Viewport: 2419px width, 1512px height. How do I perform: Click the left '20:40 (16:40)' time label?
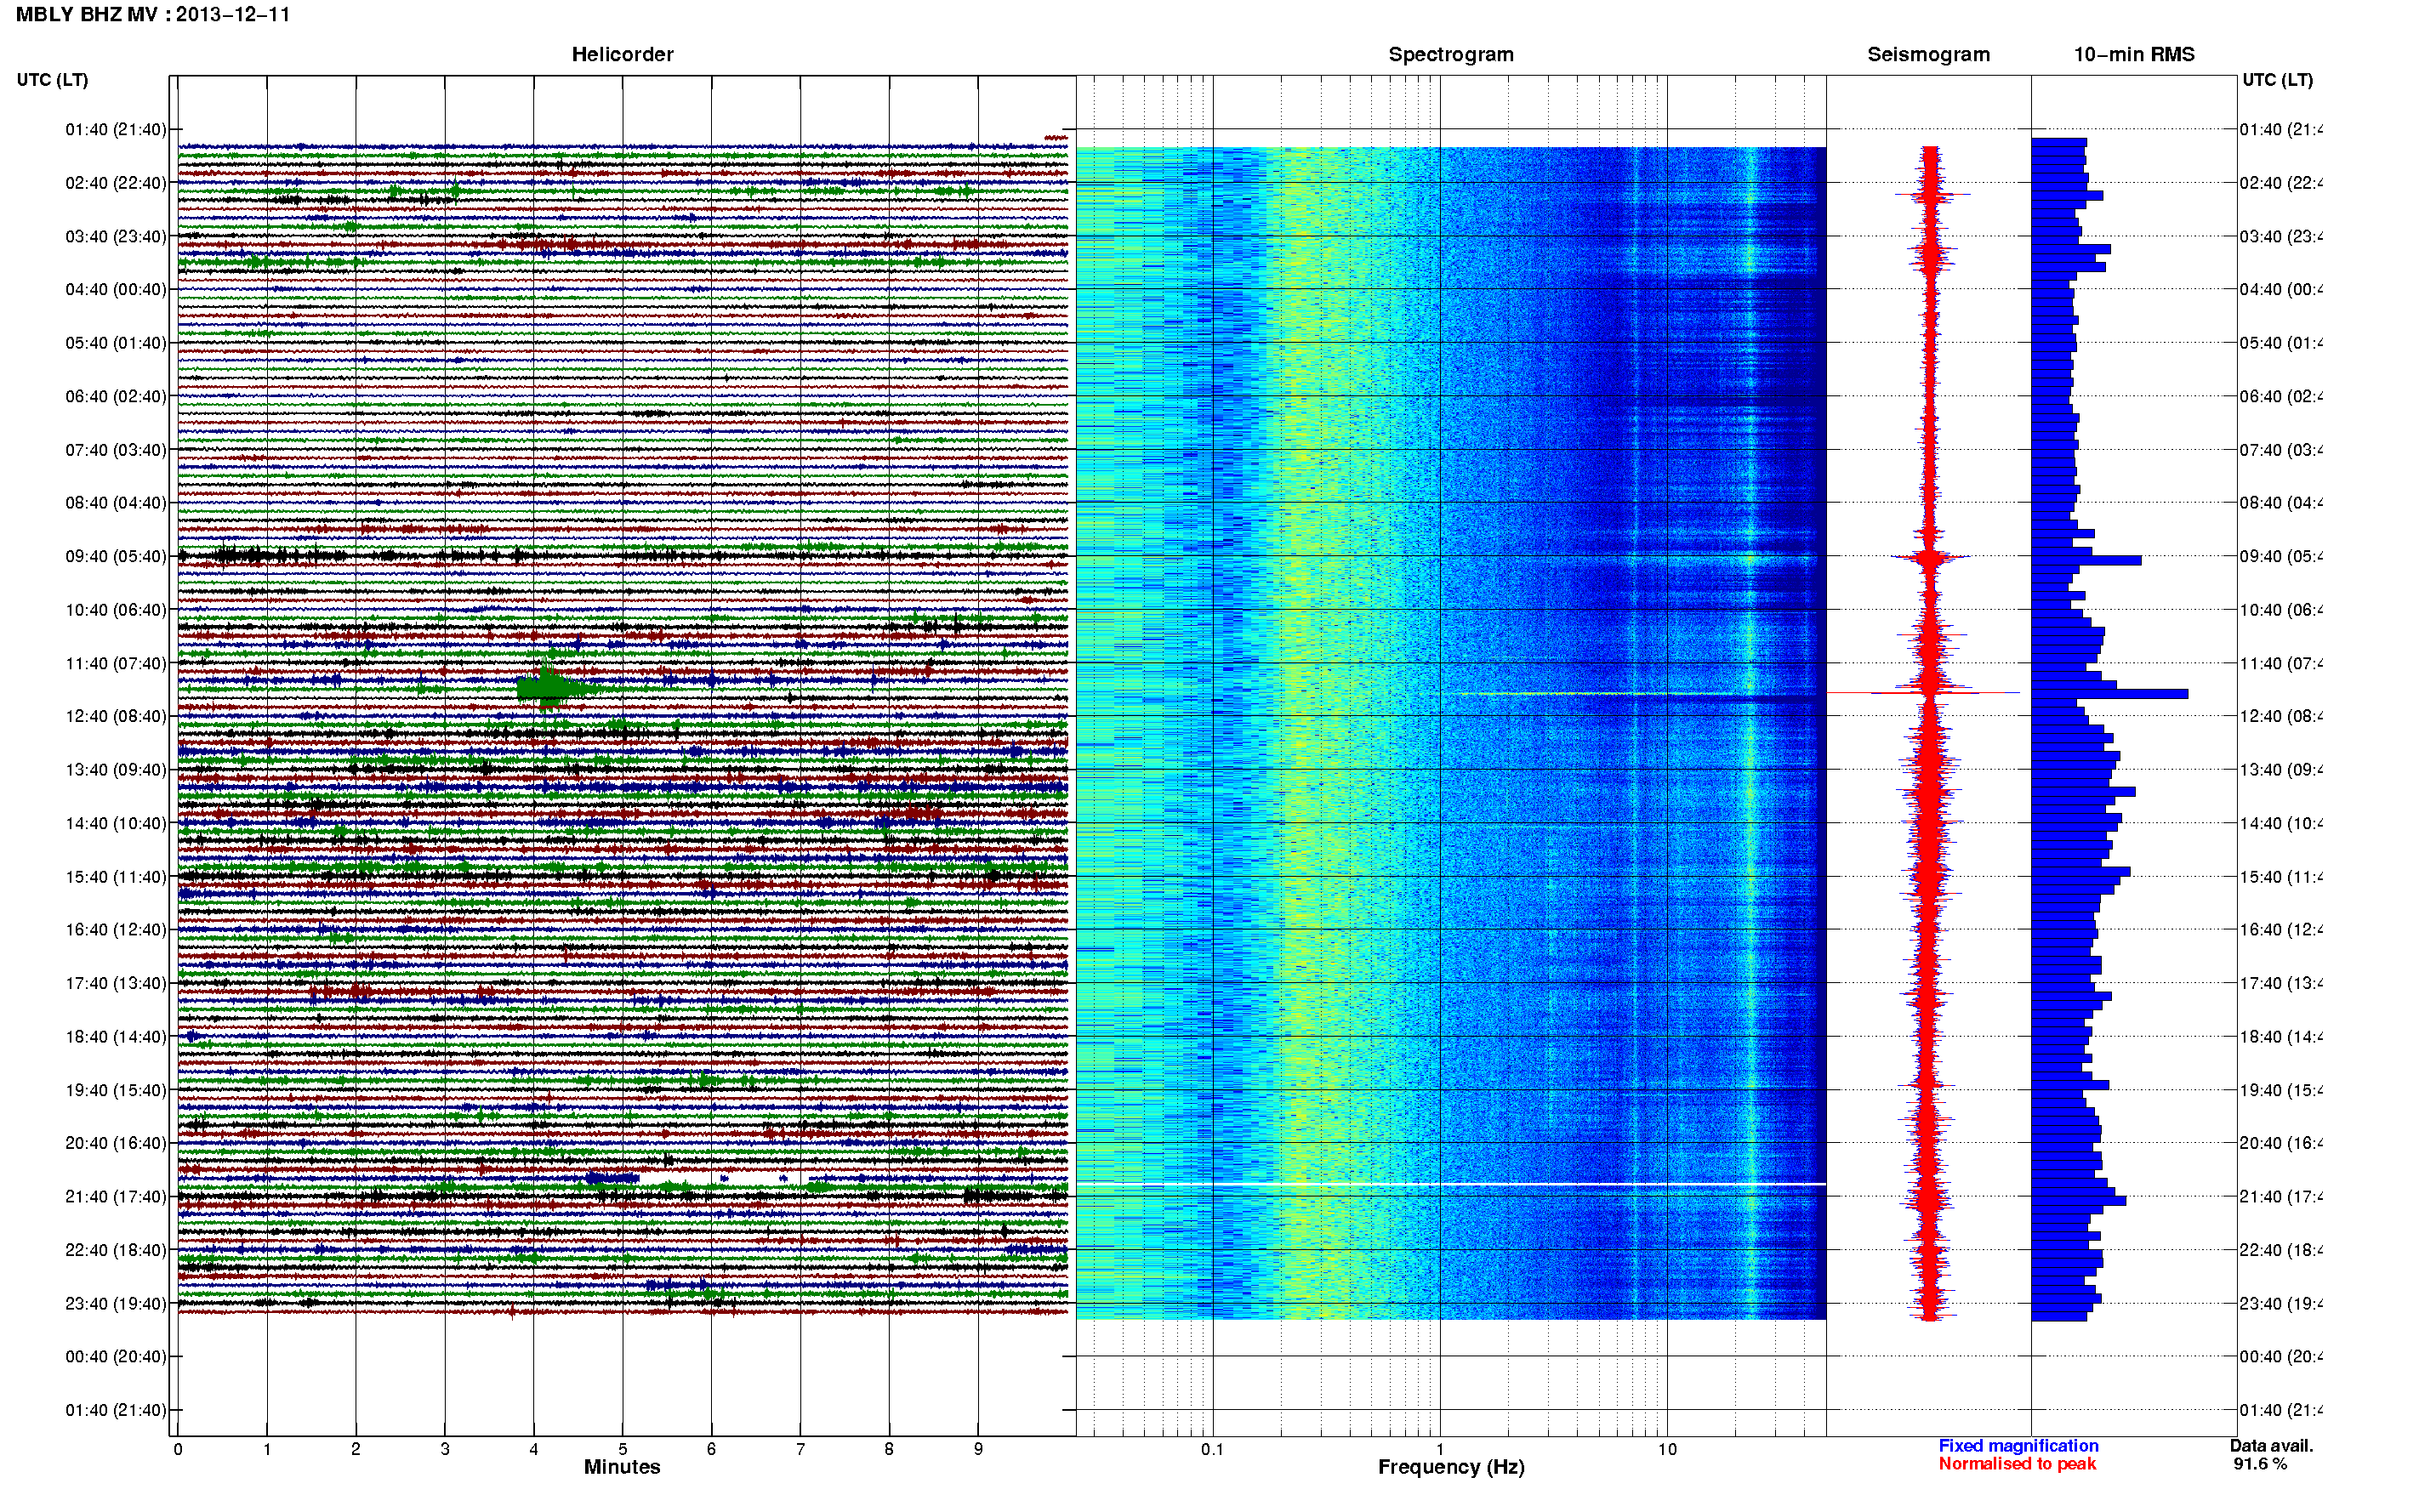click(x=116, y=1143)
